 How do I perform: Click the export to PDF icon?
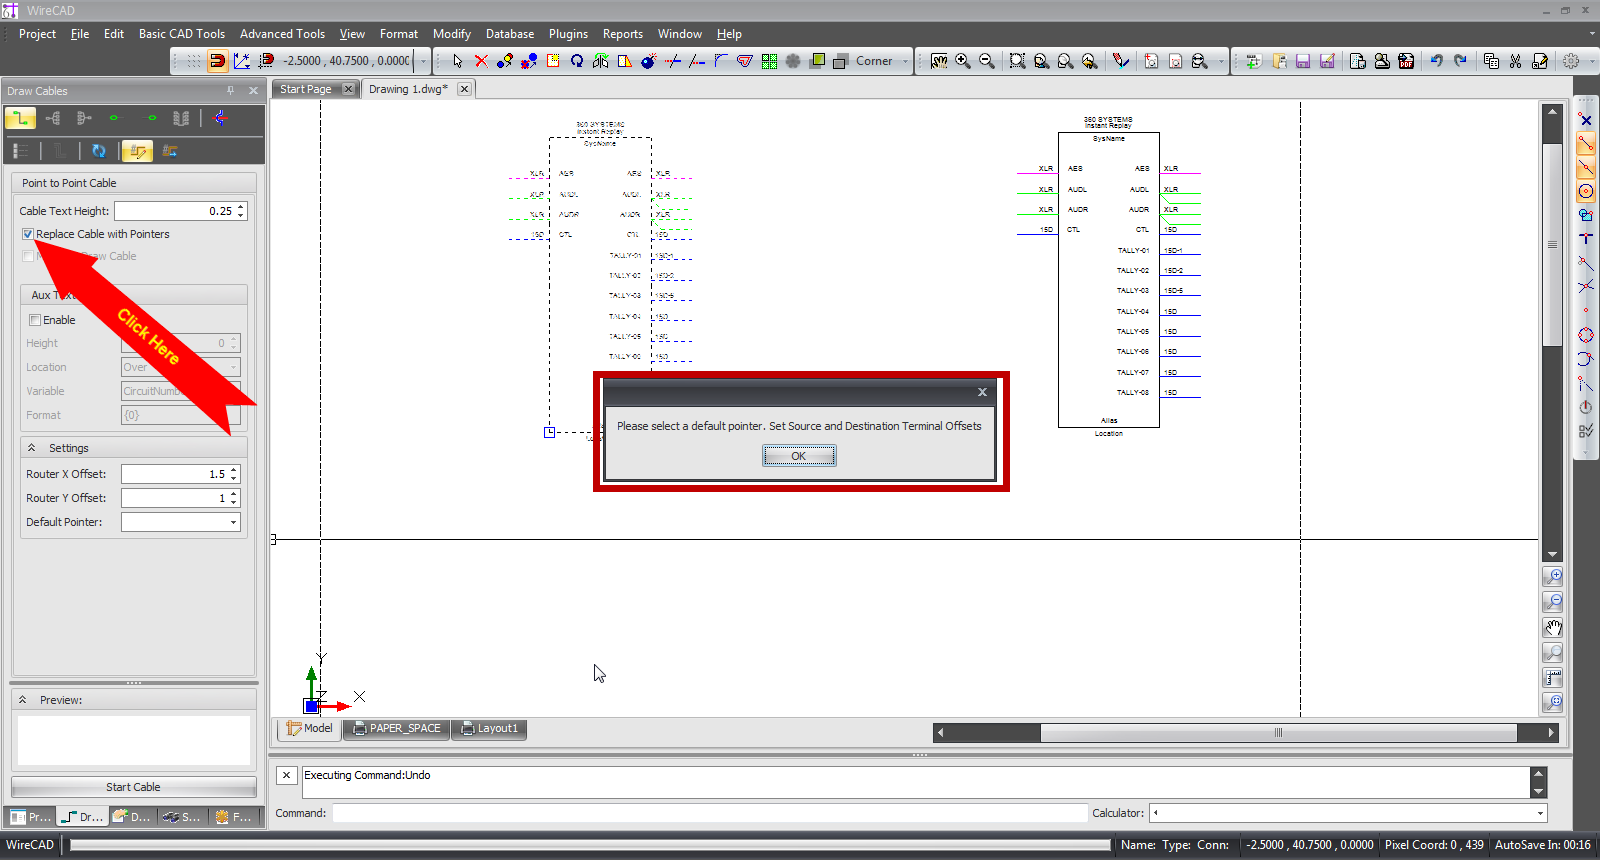coord(1406,61)
